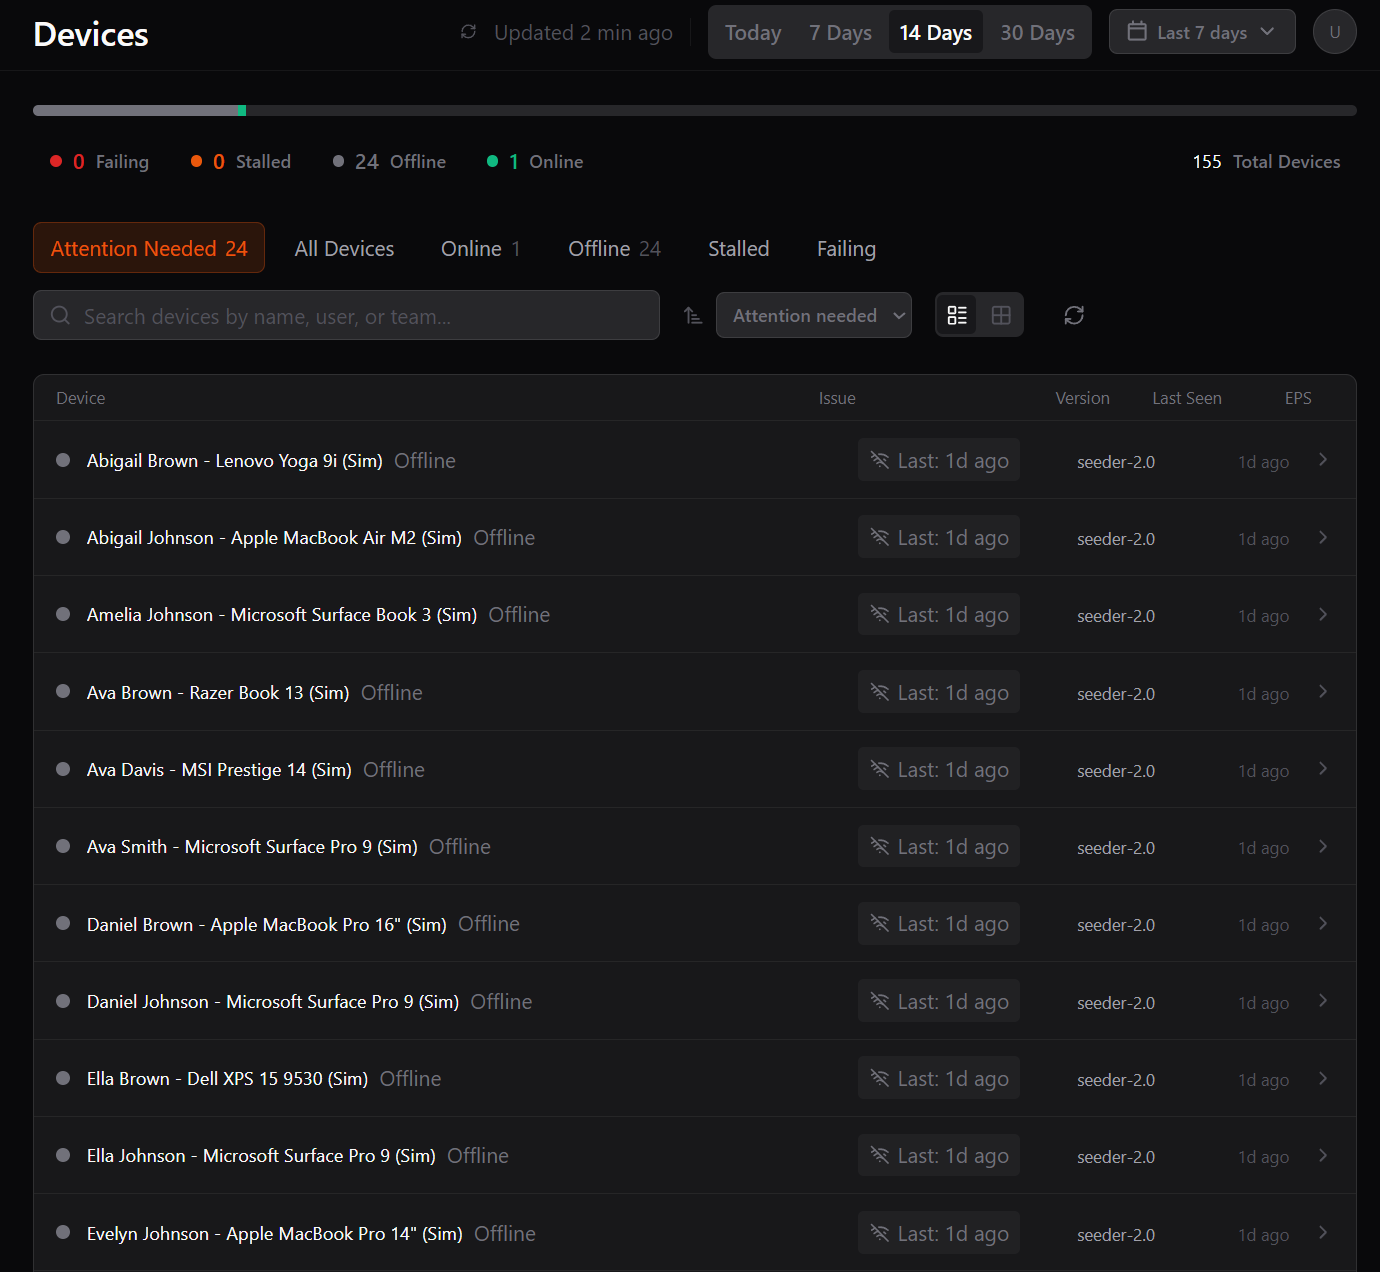Screen dimensions: 1380x1272
Task: Switch to list view layout
Action: pyautogui.click(x=957, y=316)
